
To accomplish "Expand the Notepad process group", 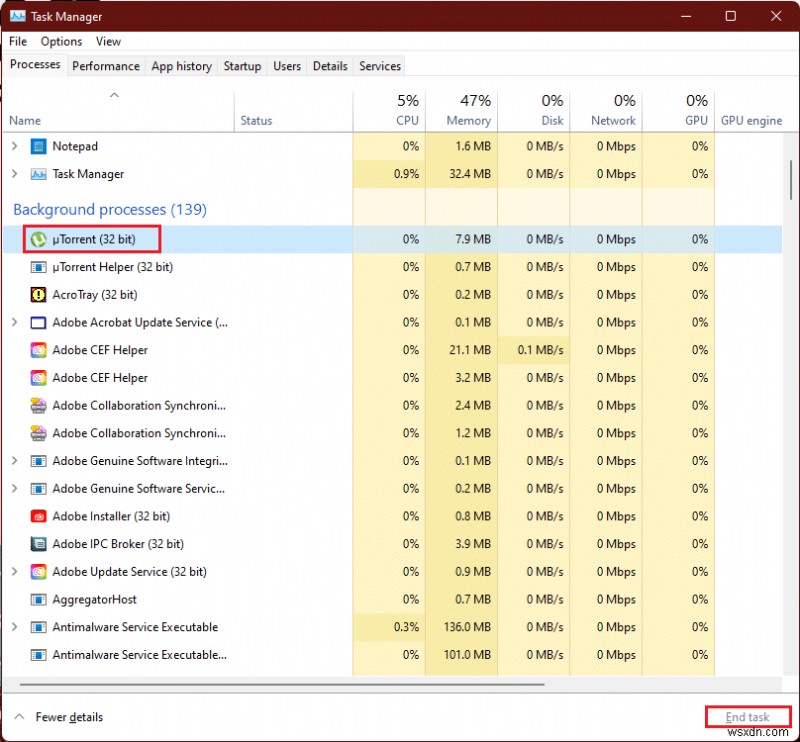I will coord(15,146).
